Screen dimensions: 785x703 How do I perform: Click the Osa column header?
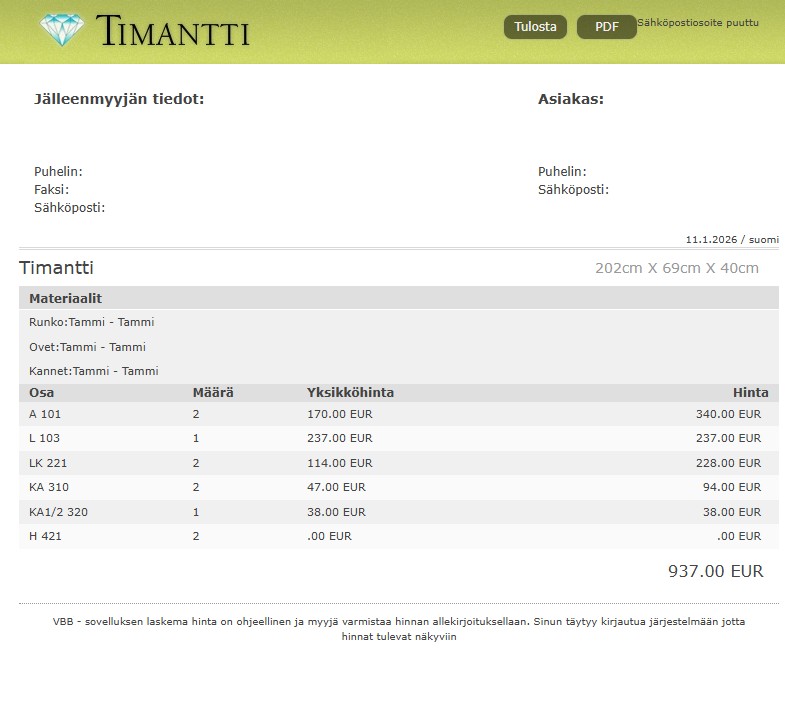point(41,393)
